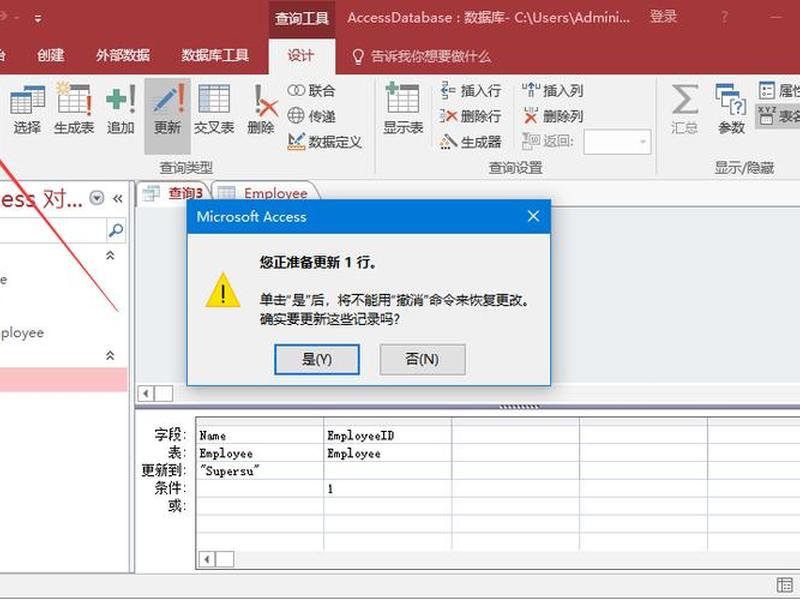Click Employee table cell under Name
800x600 pixels.
point(260,453)
